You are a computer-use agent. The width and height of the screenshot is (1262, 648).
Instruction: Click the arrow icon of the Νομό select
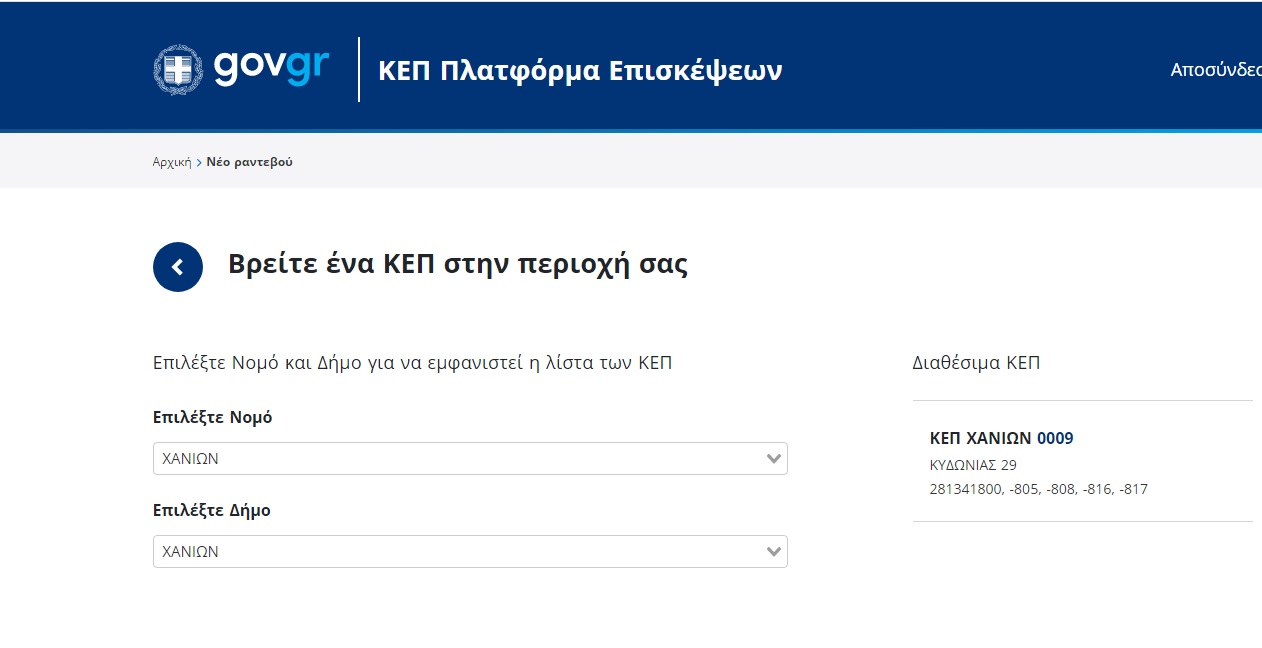[773, 459]
